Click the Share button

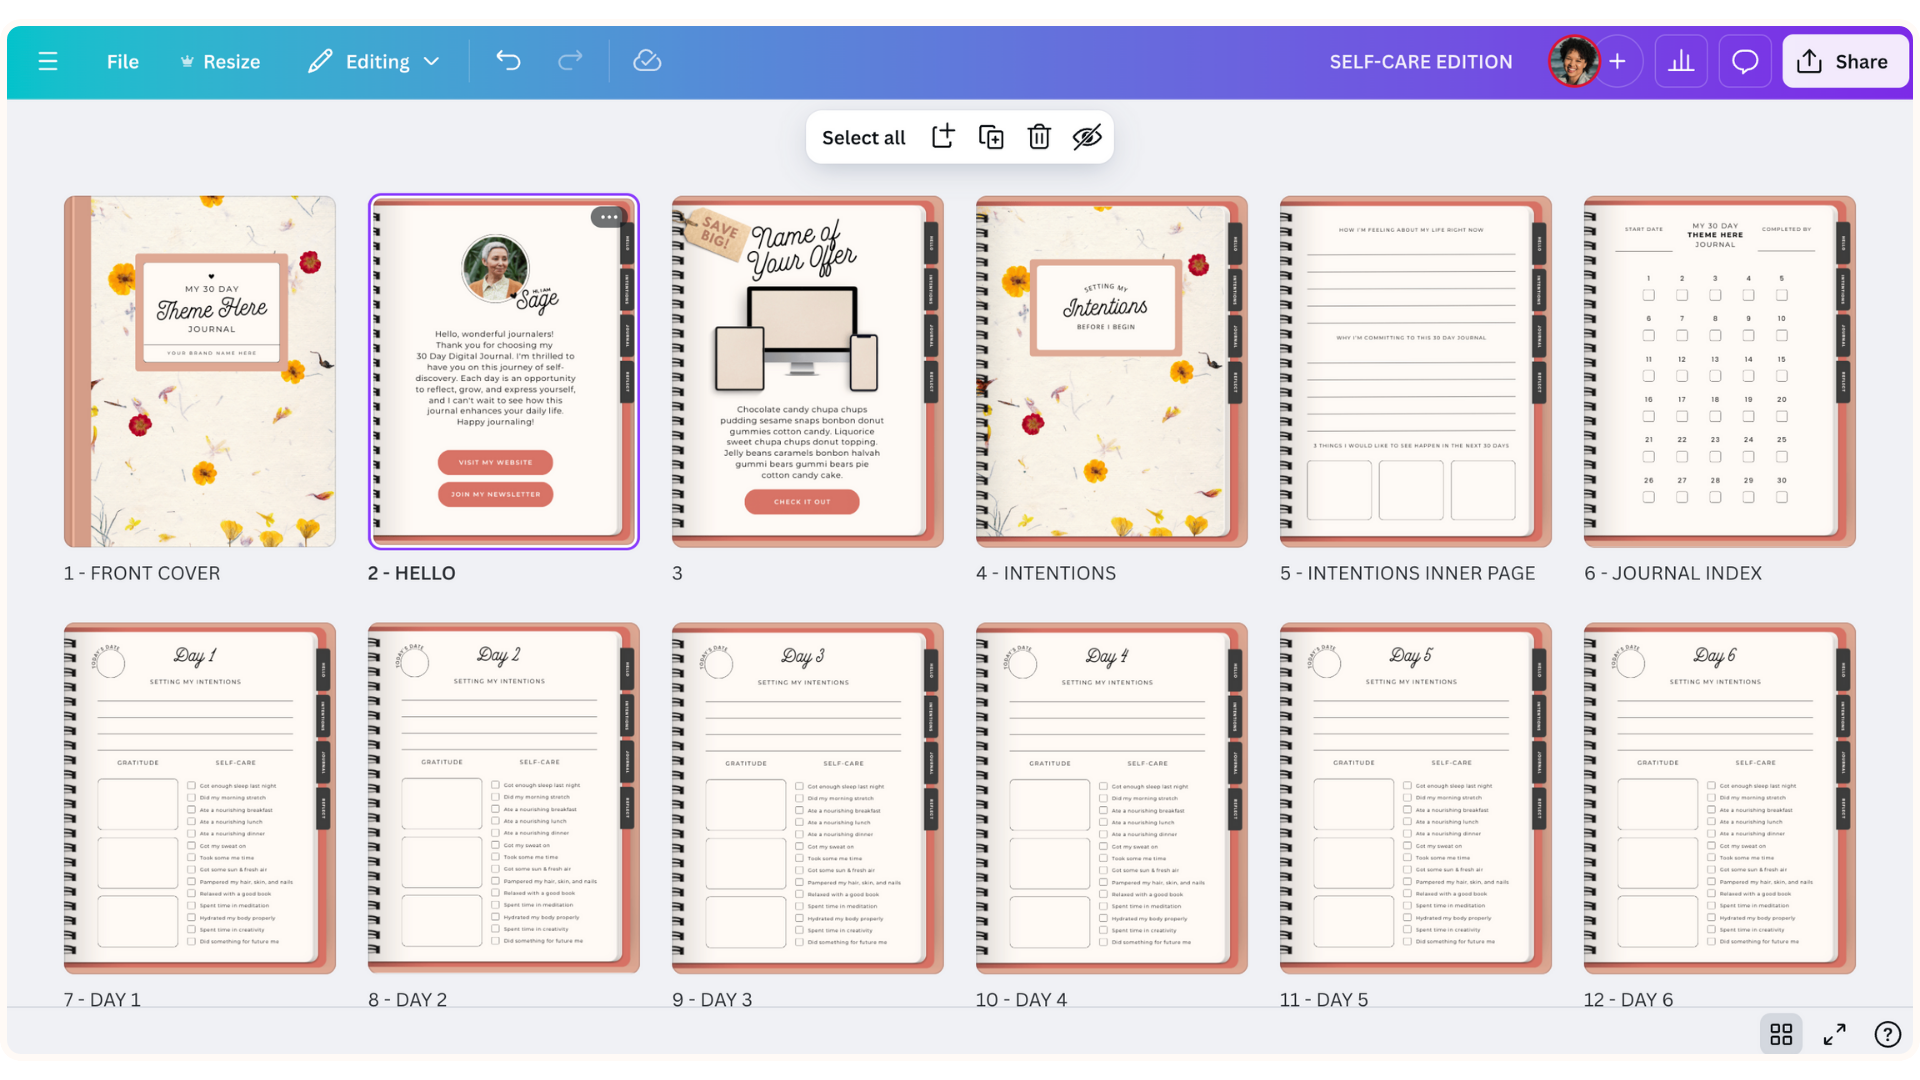(1845, 61)
